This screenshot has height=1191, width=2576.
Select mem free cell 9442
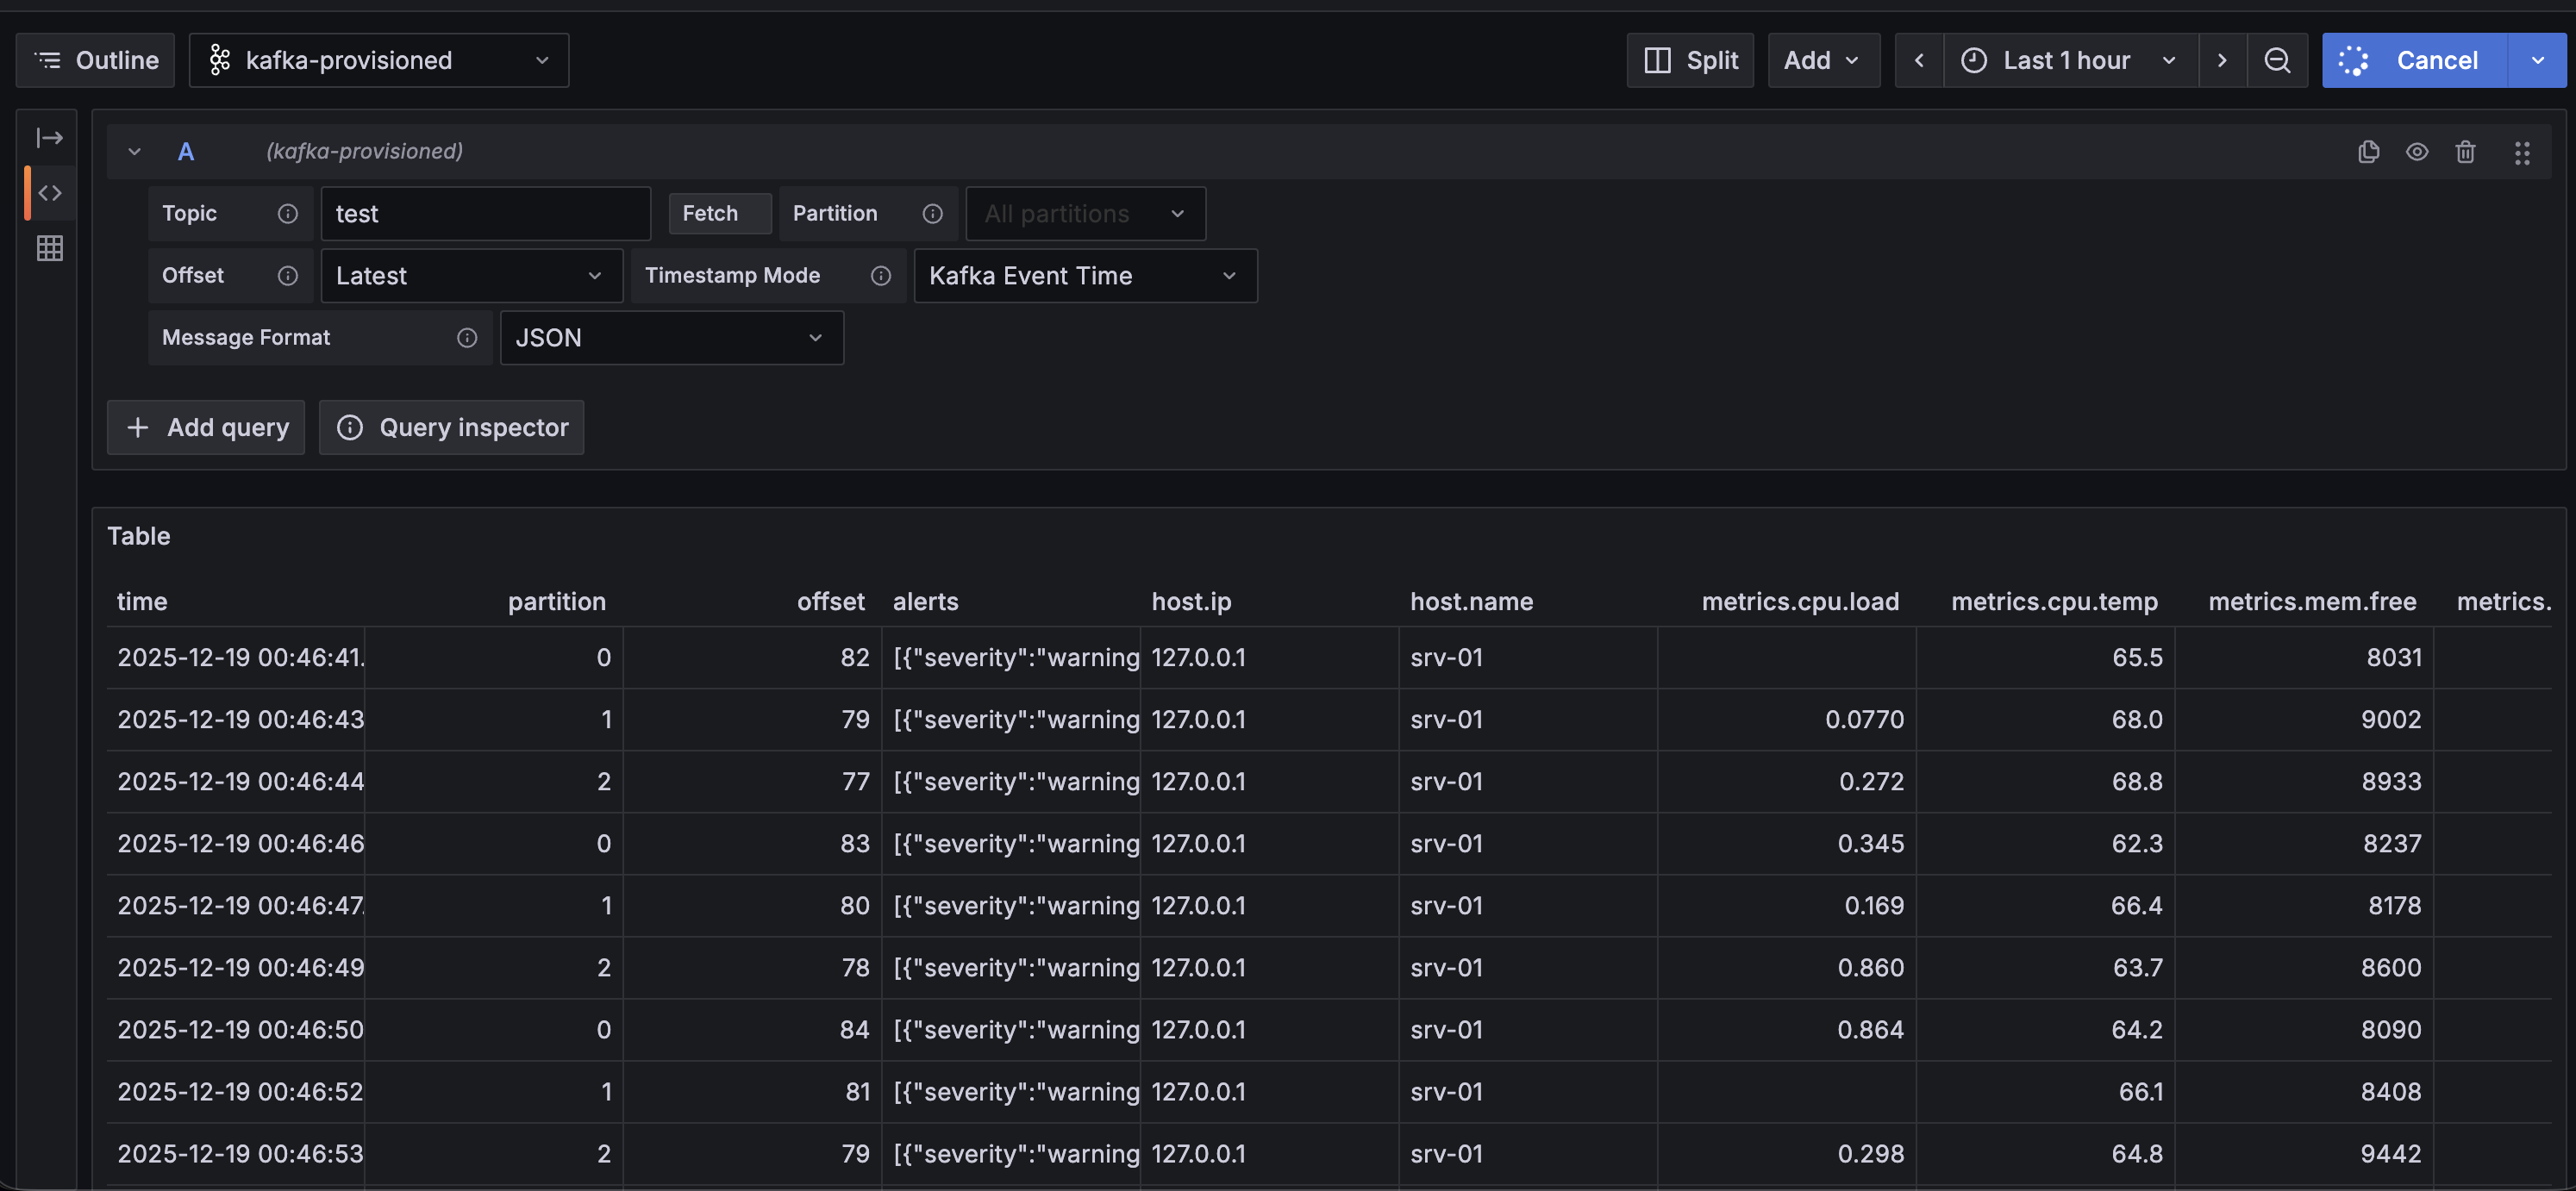click(x=2304, y=1153)
